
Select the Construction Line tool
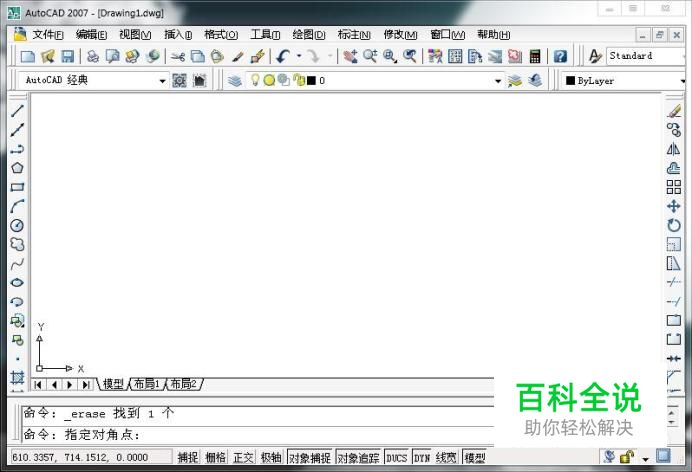17,130
